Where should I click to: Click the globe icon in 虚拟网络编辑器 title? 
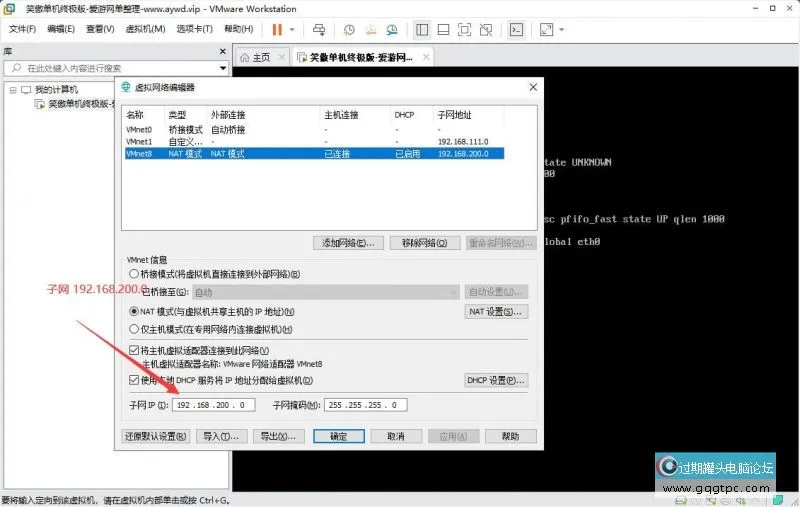click(126, 87)
